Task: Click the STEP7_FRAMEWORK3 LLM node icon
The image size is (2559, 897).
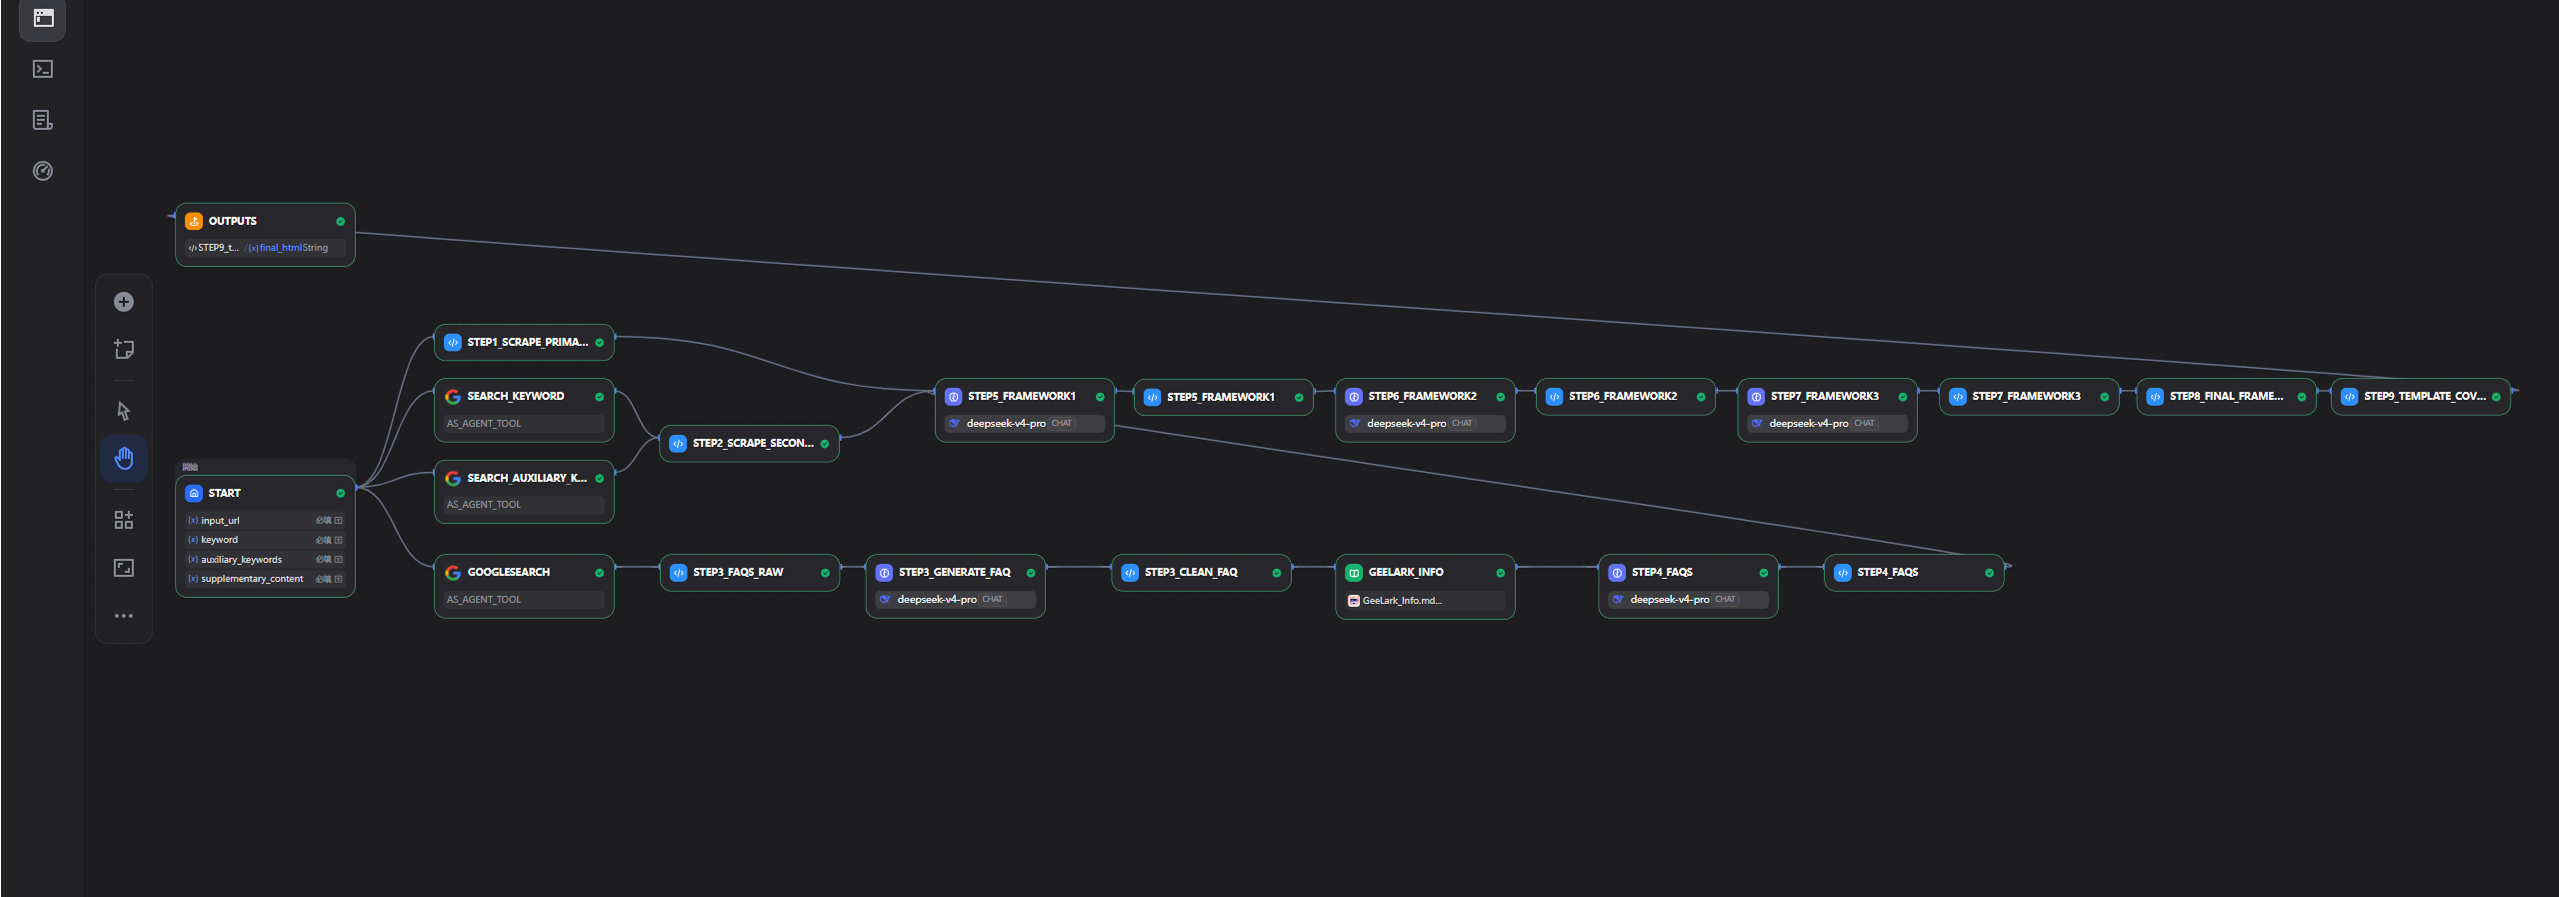Action: 1756,396
